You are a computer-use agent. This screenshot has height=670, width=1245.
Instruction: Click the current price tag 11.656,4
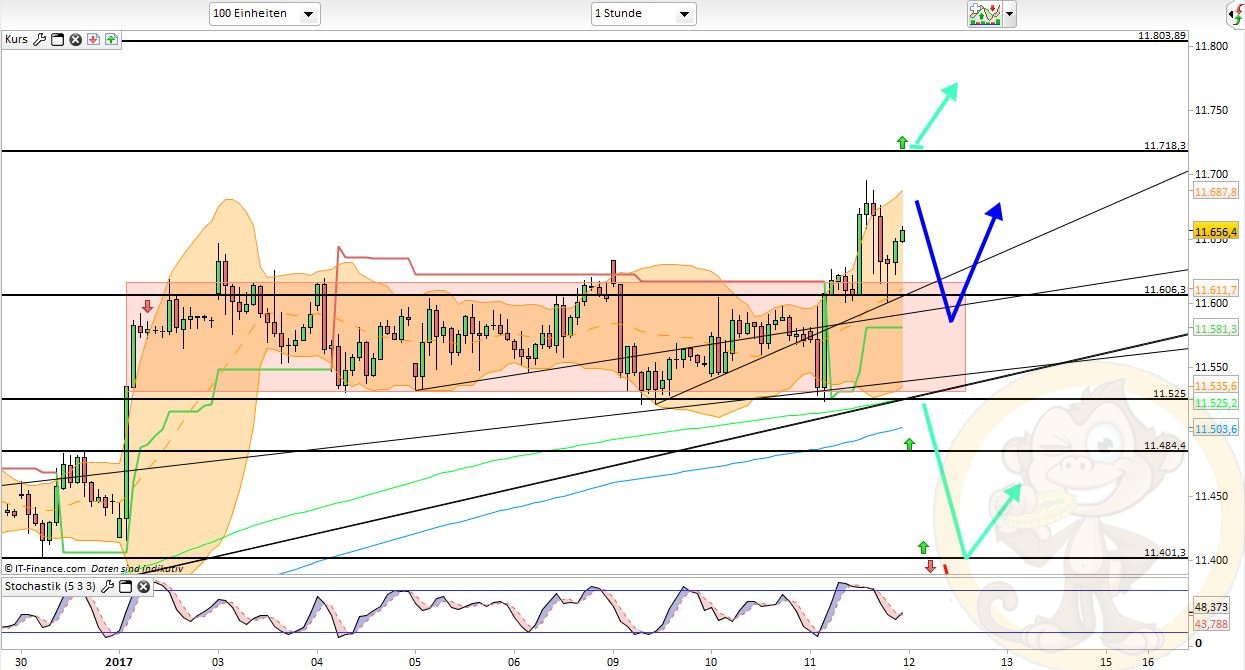click(1214, 231)
